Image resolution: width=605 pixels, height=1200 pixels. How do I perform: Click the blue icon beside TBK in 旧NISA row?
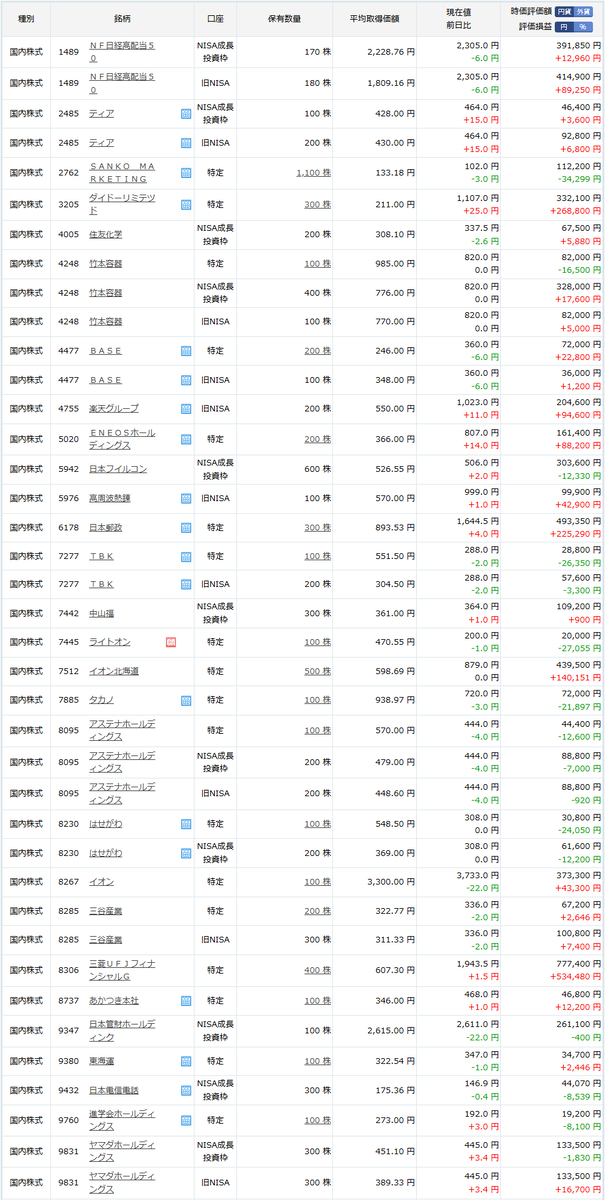coord(186,584)
